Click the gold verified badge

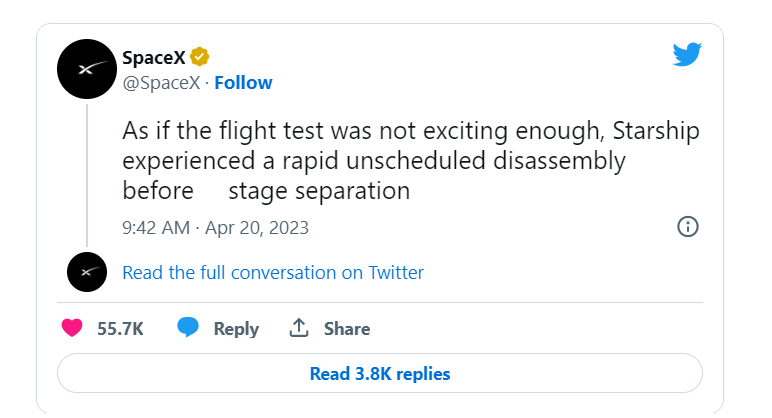click(x=200, y=56)
